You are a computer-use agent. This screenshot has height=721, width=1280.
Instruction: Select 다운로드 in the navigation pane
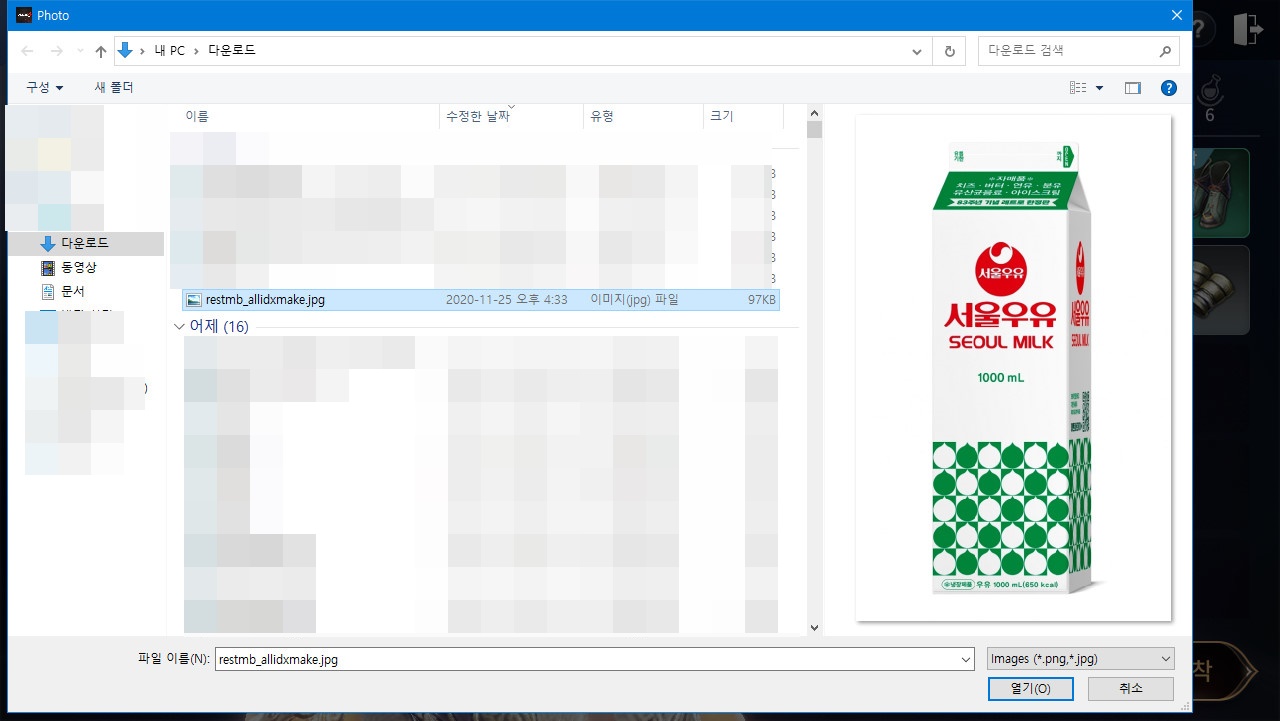tap(85, 243)
